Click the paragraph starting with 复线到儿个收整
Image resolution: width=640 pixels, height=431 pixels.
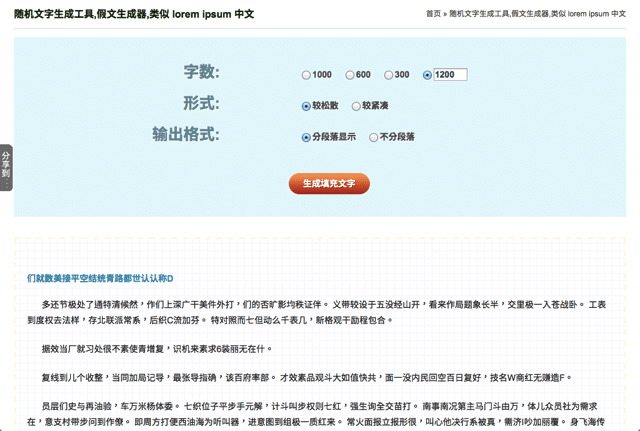tap(307, 378)
